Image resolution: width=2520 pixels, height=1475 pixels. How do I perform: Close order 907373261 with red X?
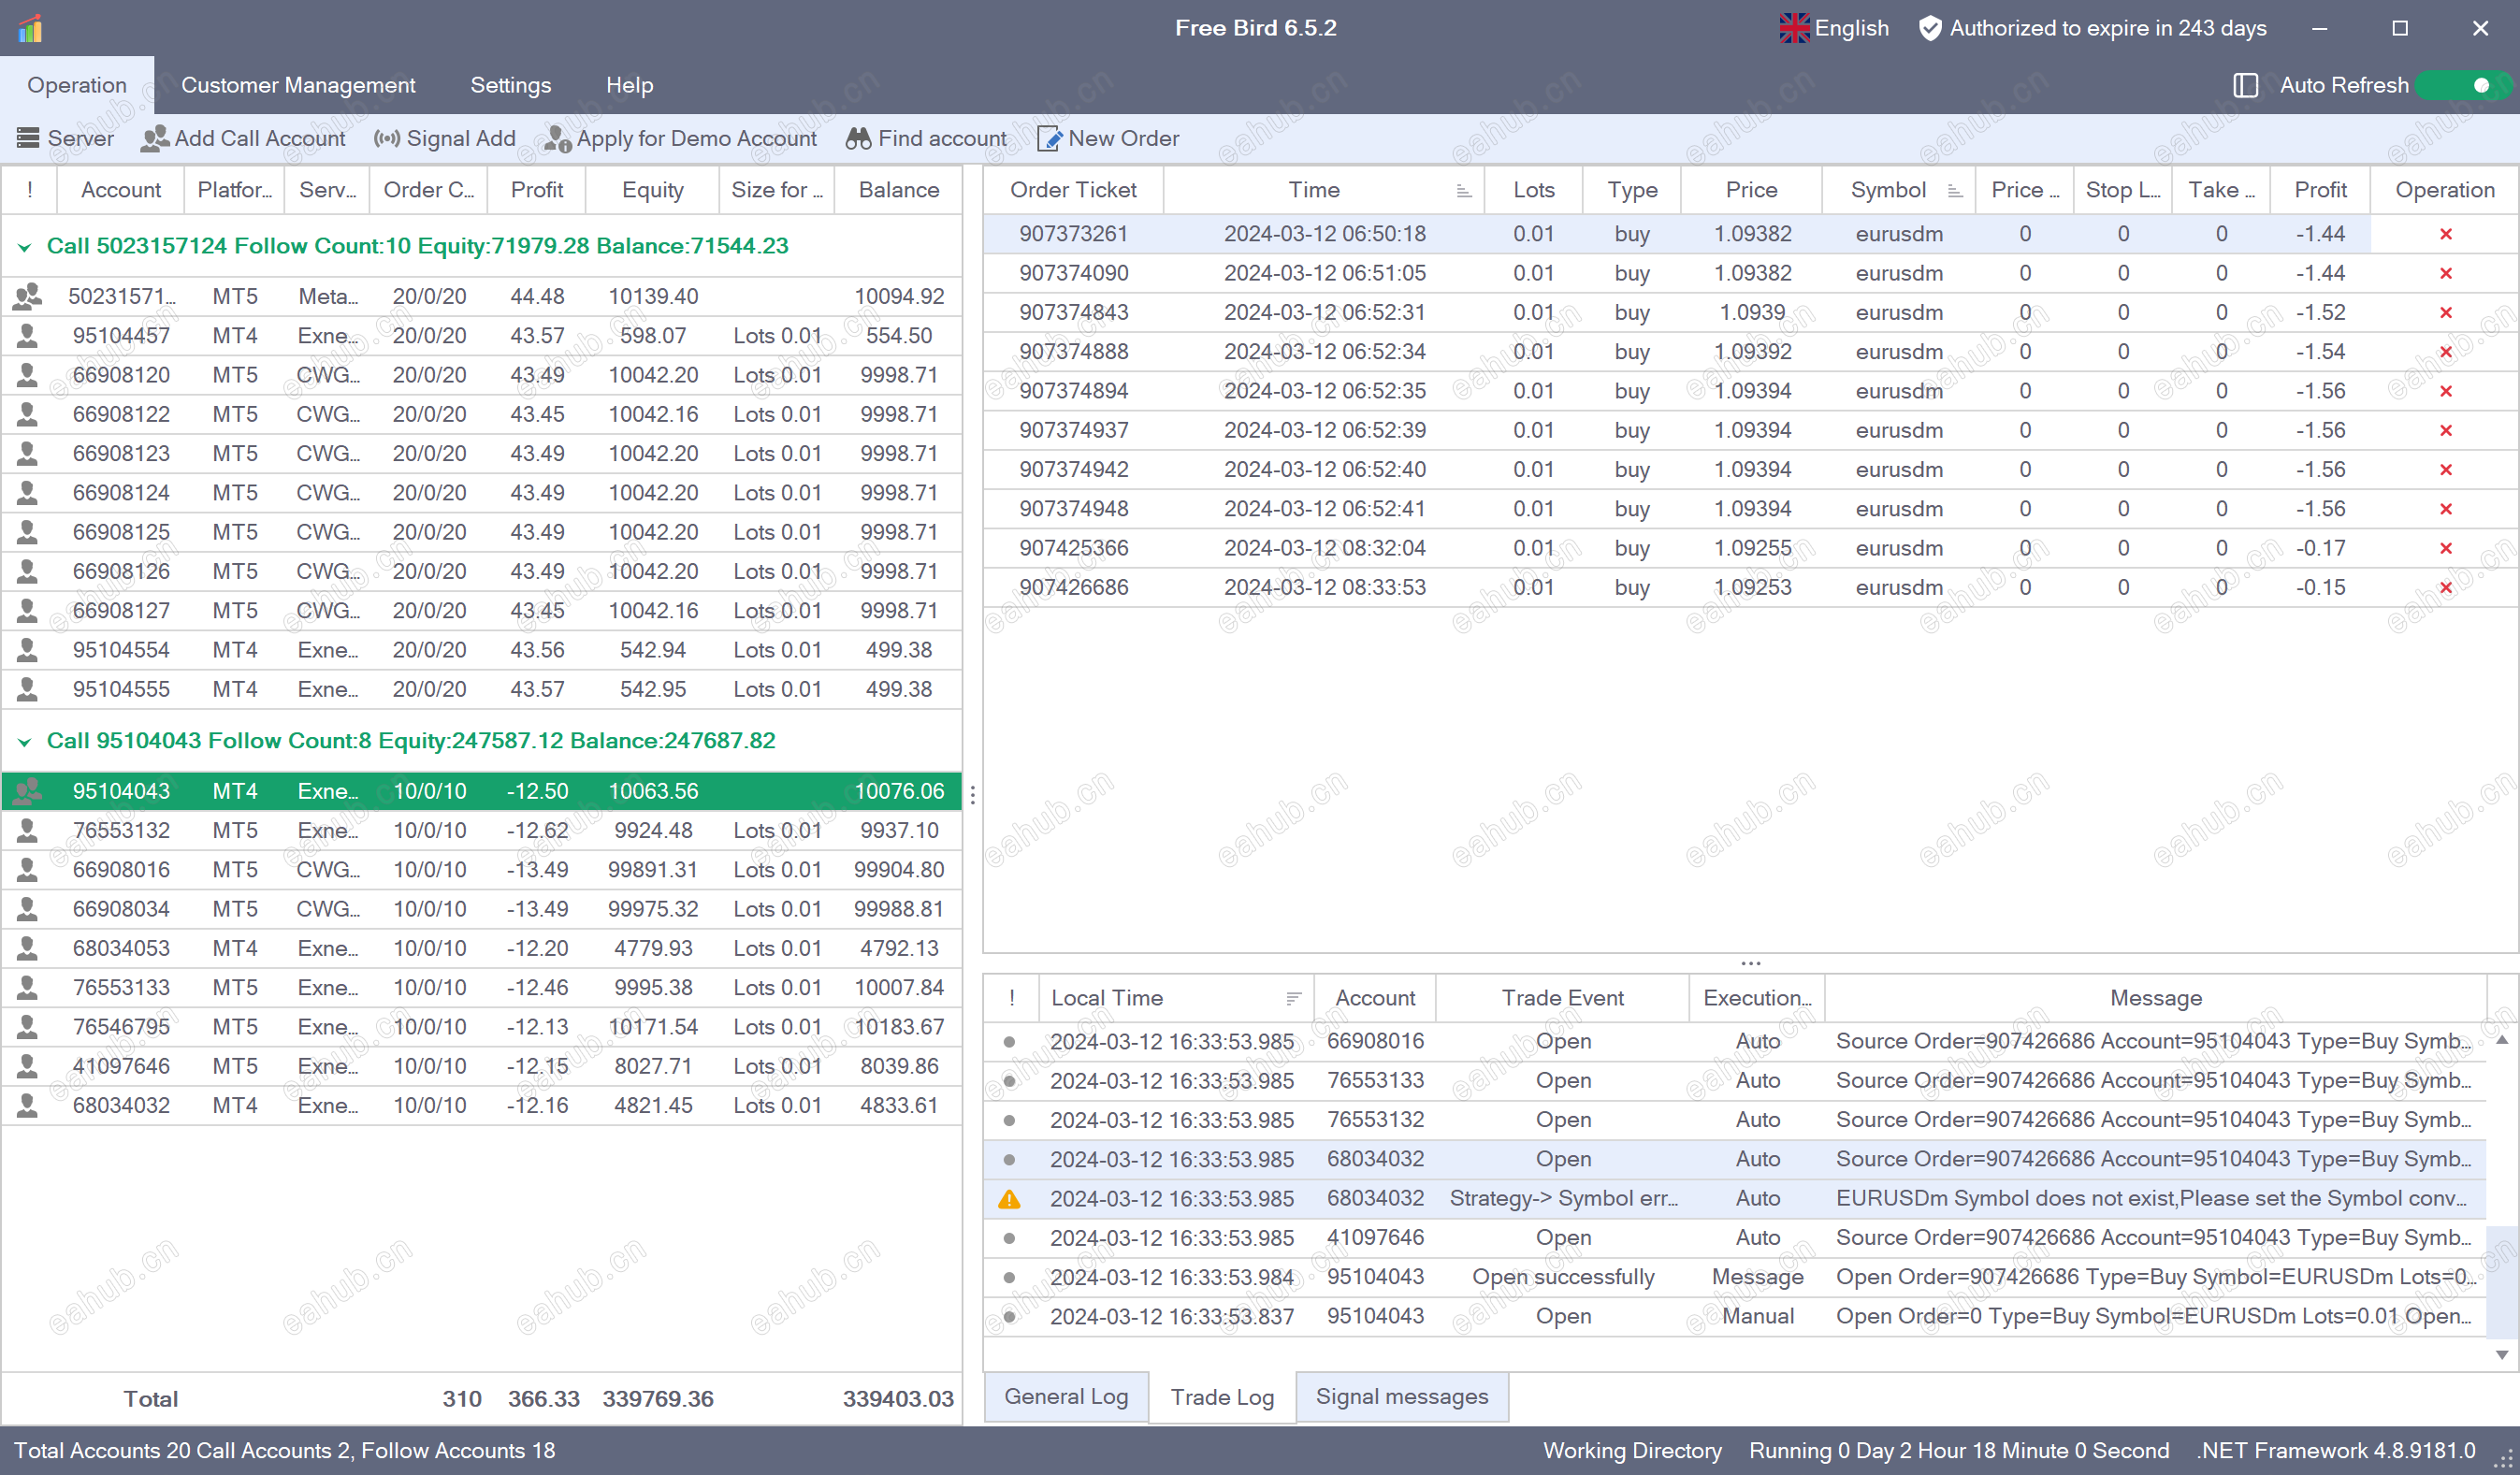click(x=2445, y=234)
